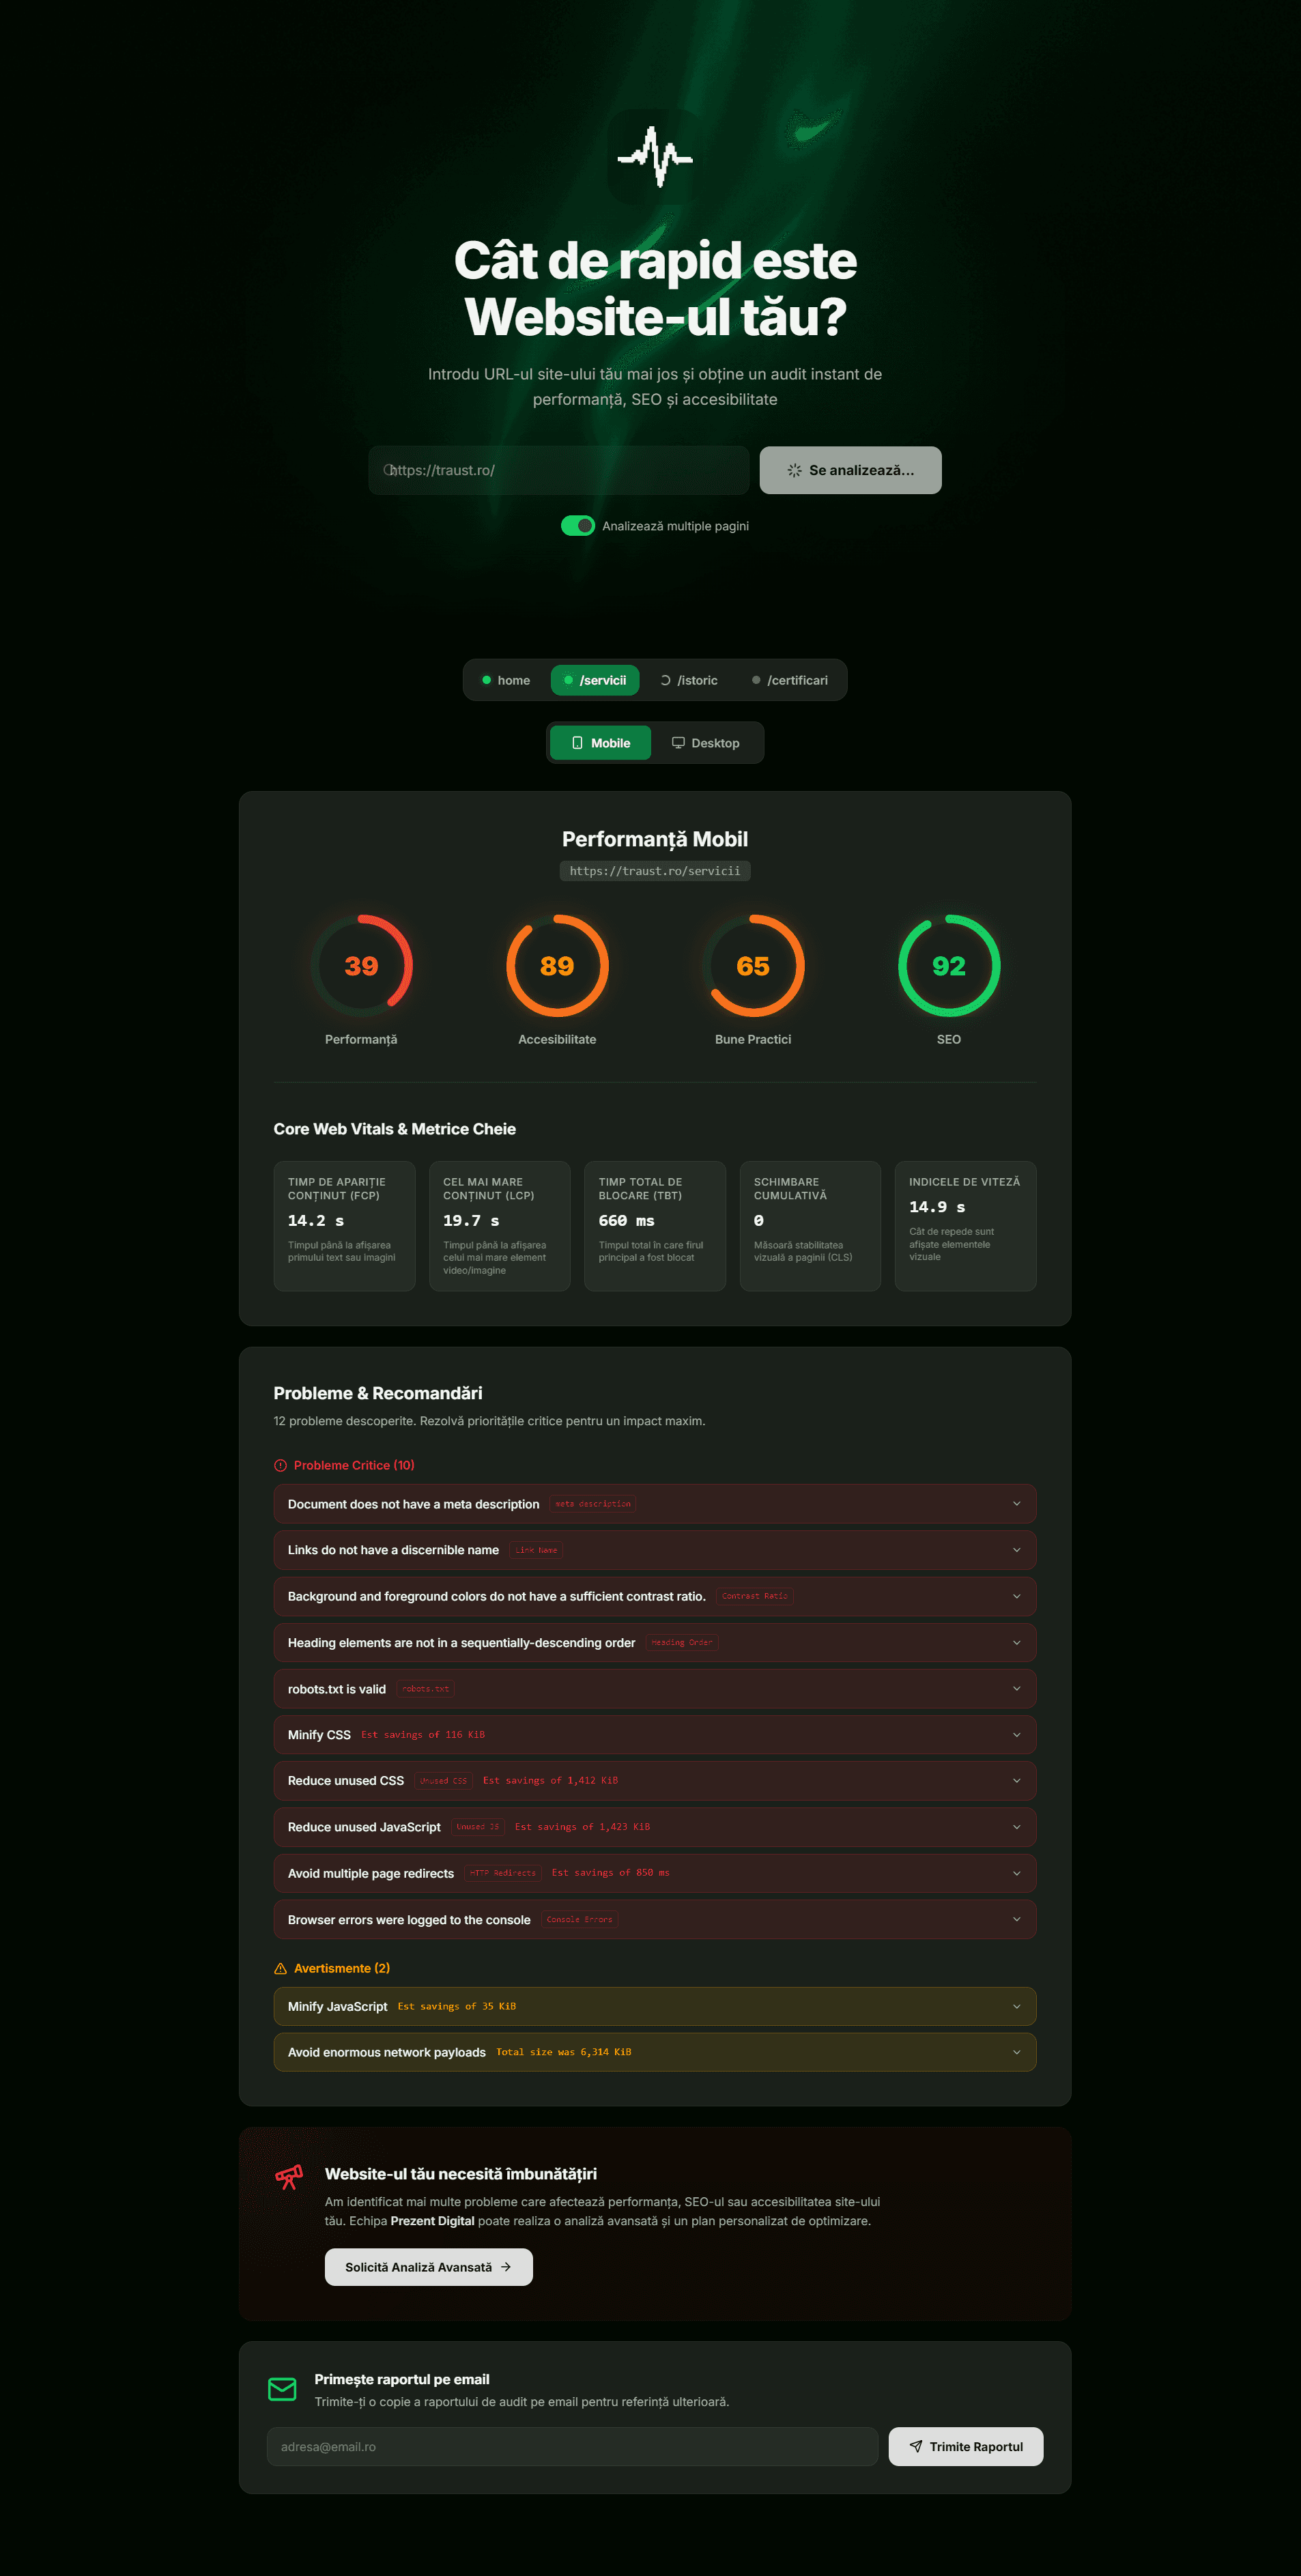Toggle Analizează multiple pagini switch
Screen dimensions: 1301x2576
[x=578, y=526]
